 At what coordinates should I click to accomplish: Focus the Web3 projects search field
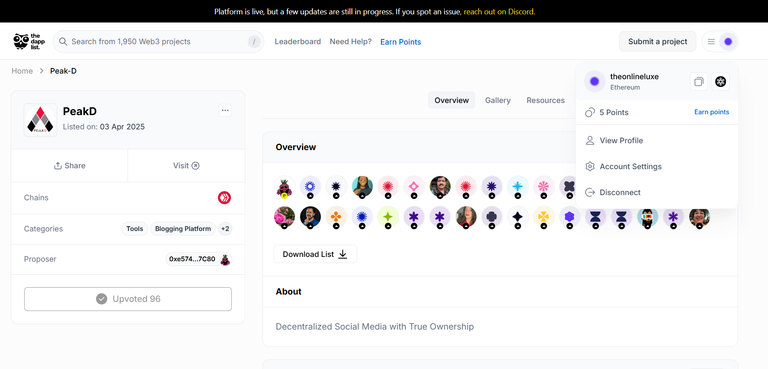tap(158, 42)
